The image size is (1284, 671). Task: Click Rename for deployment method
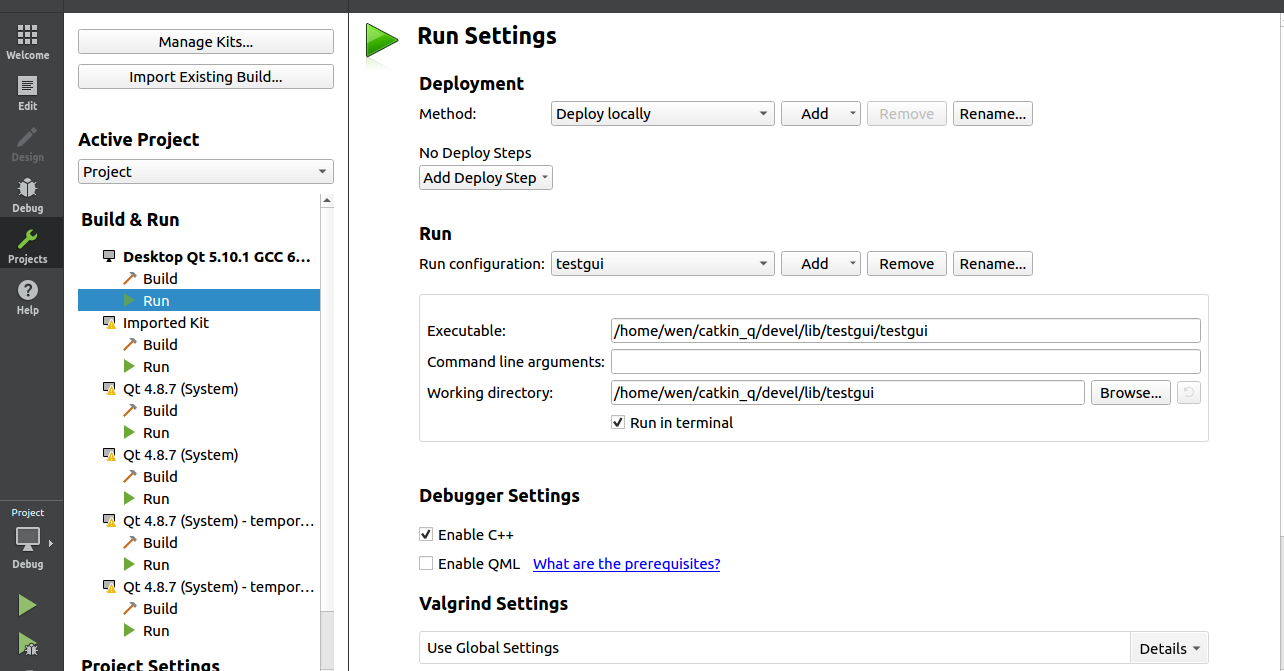pyautogui.click(x=993, y=114)
